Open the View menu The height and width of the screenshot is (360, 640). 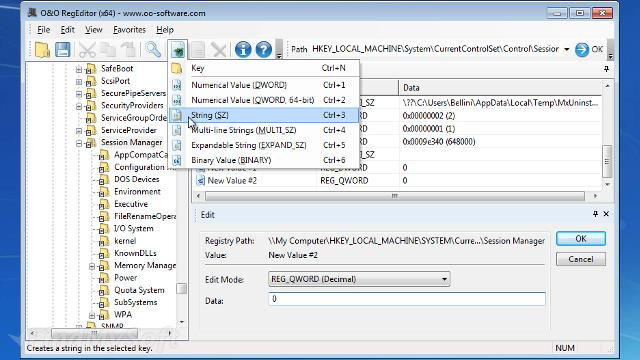tap(93, 30)
